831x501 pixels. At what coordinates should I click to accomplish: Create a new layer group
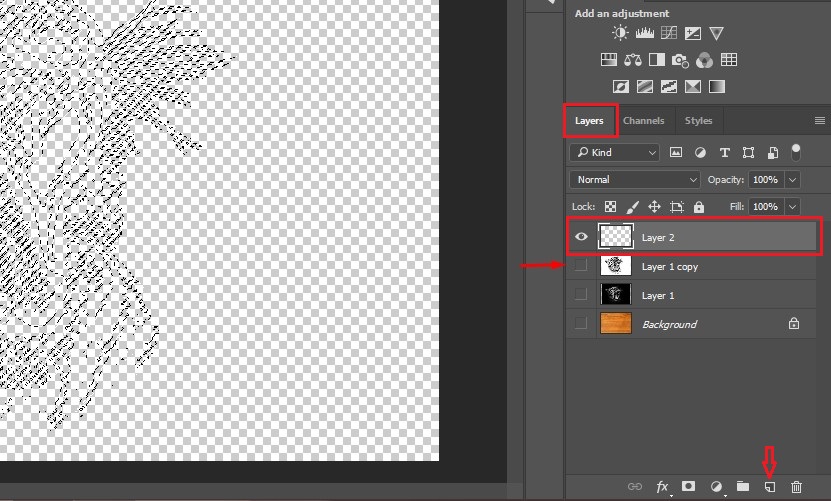pos(743,486)
